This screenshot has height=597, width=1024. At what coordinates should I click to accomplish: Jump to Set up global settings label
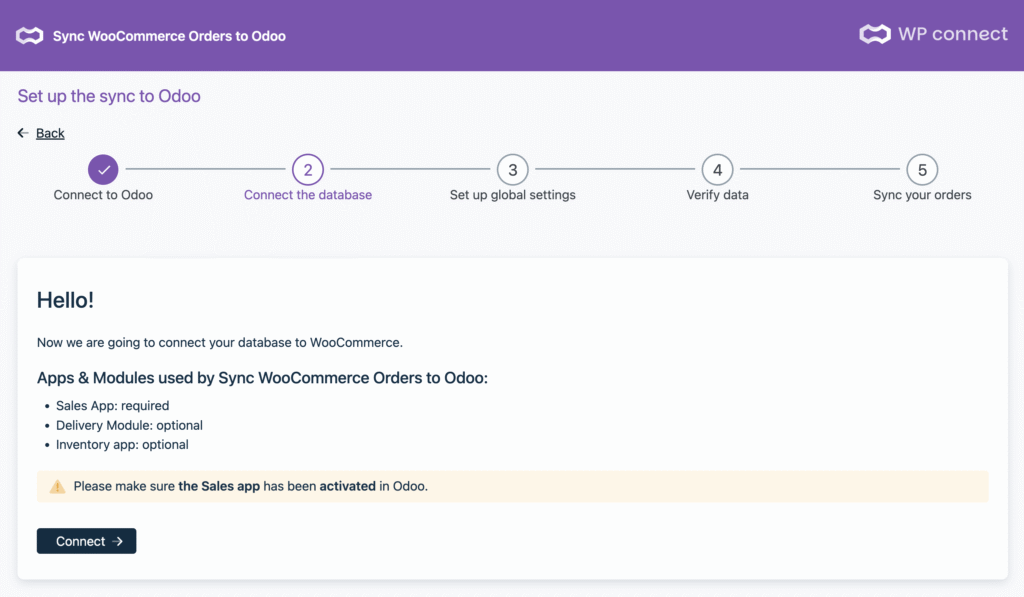(x=512, y=195)
